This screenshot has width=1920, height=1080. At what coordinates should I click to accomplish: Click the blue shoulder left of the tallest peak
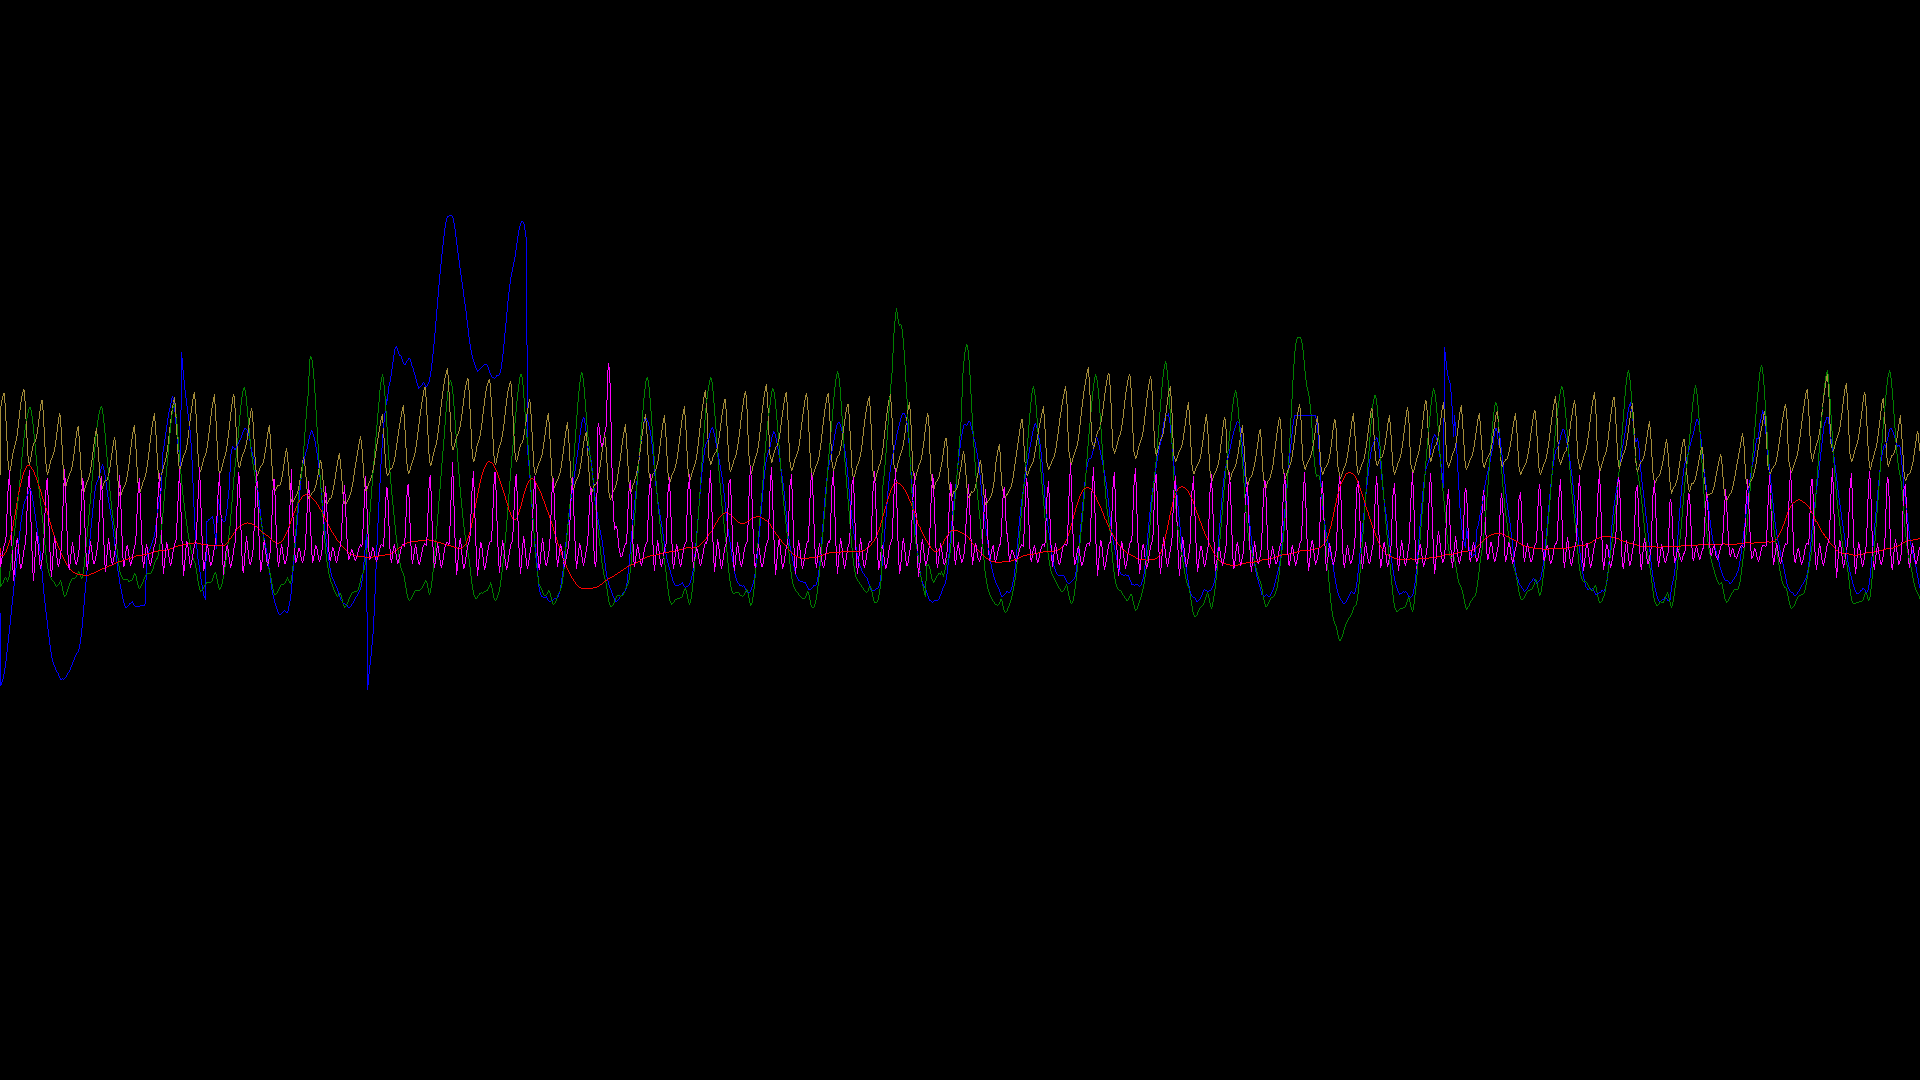pos(397,349)
